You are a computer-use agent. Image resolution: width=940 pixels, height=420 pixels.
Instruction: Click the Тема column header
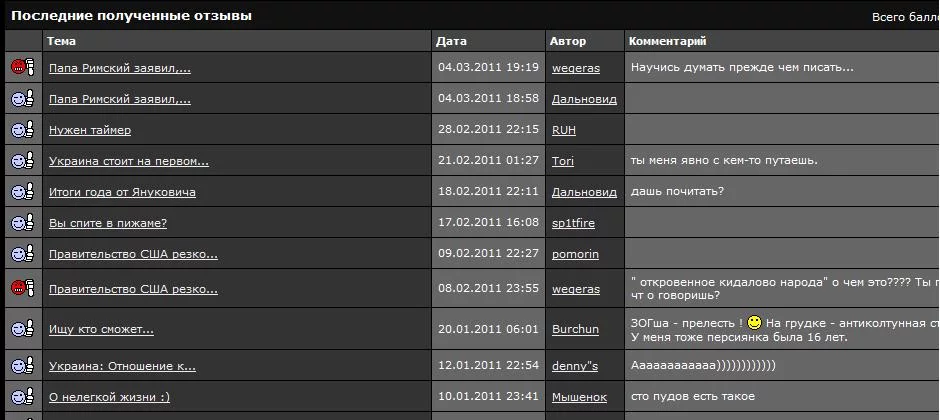(x=61, y=41)
